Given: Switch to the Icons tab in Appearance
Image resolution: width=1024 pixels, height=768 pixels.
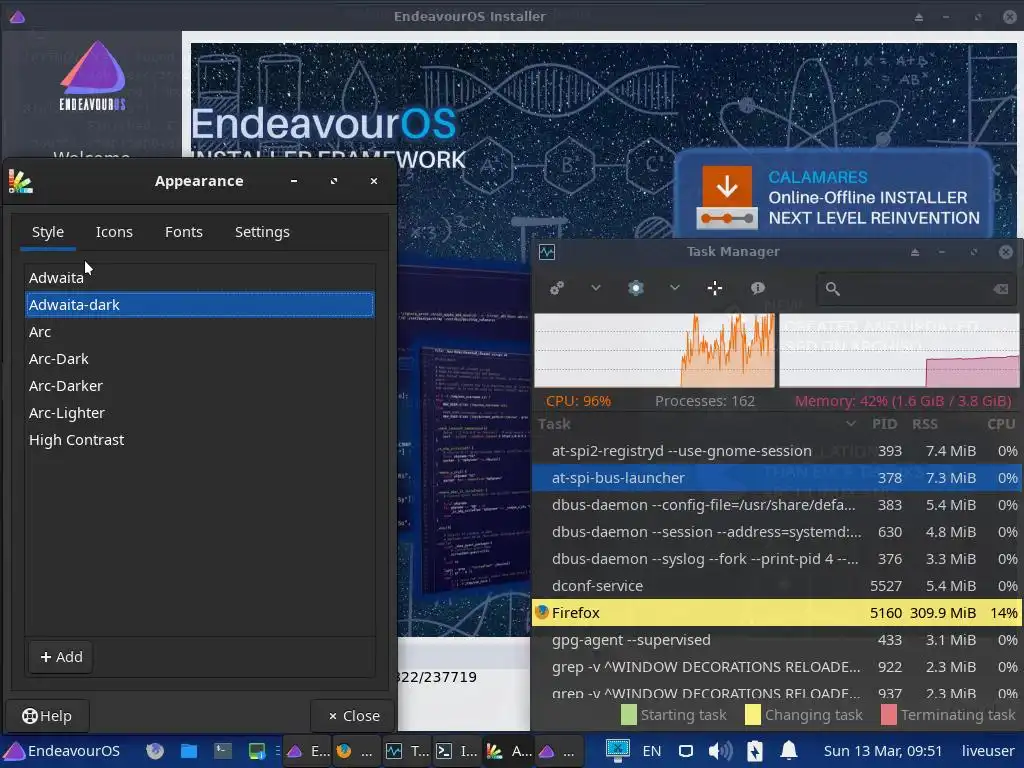Looking at the screenshot, I should point(114,232).
